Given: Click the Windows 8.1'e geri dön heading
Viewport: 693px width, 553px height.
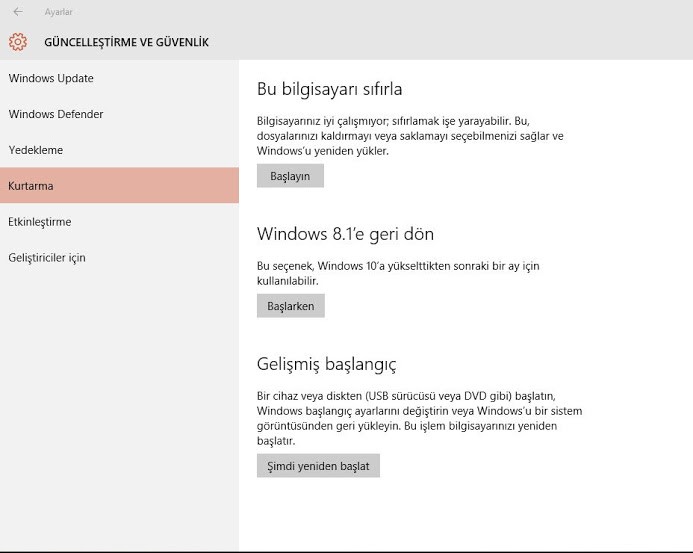Looking at the screenshot, I should [345, 234].
